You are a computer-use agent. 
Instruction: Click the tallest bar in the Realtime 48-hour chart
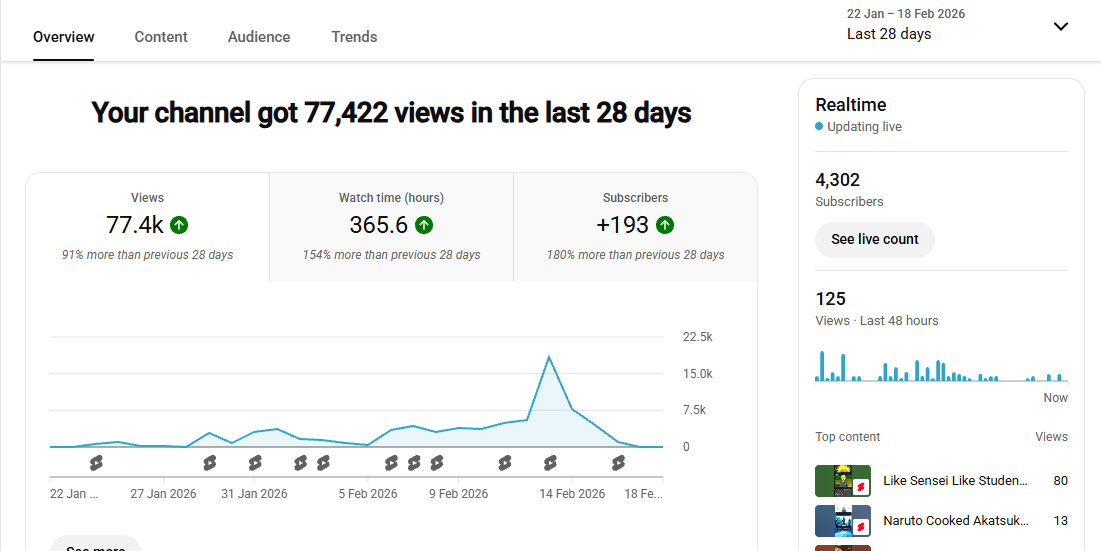click(x=822, y=366)
